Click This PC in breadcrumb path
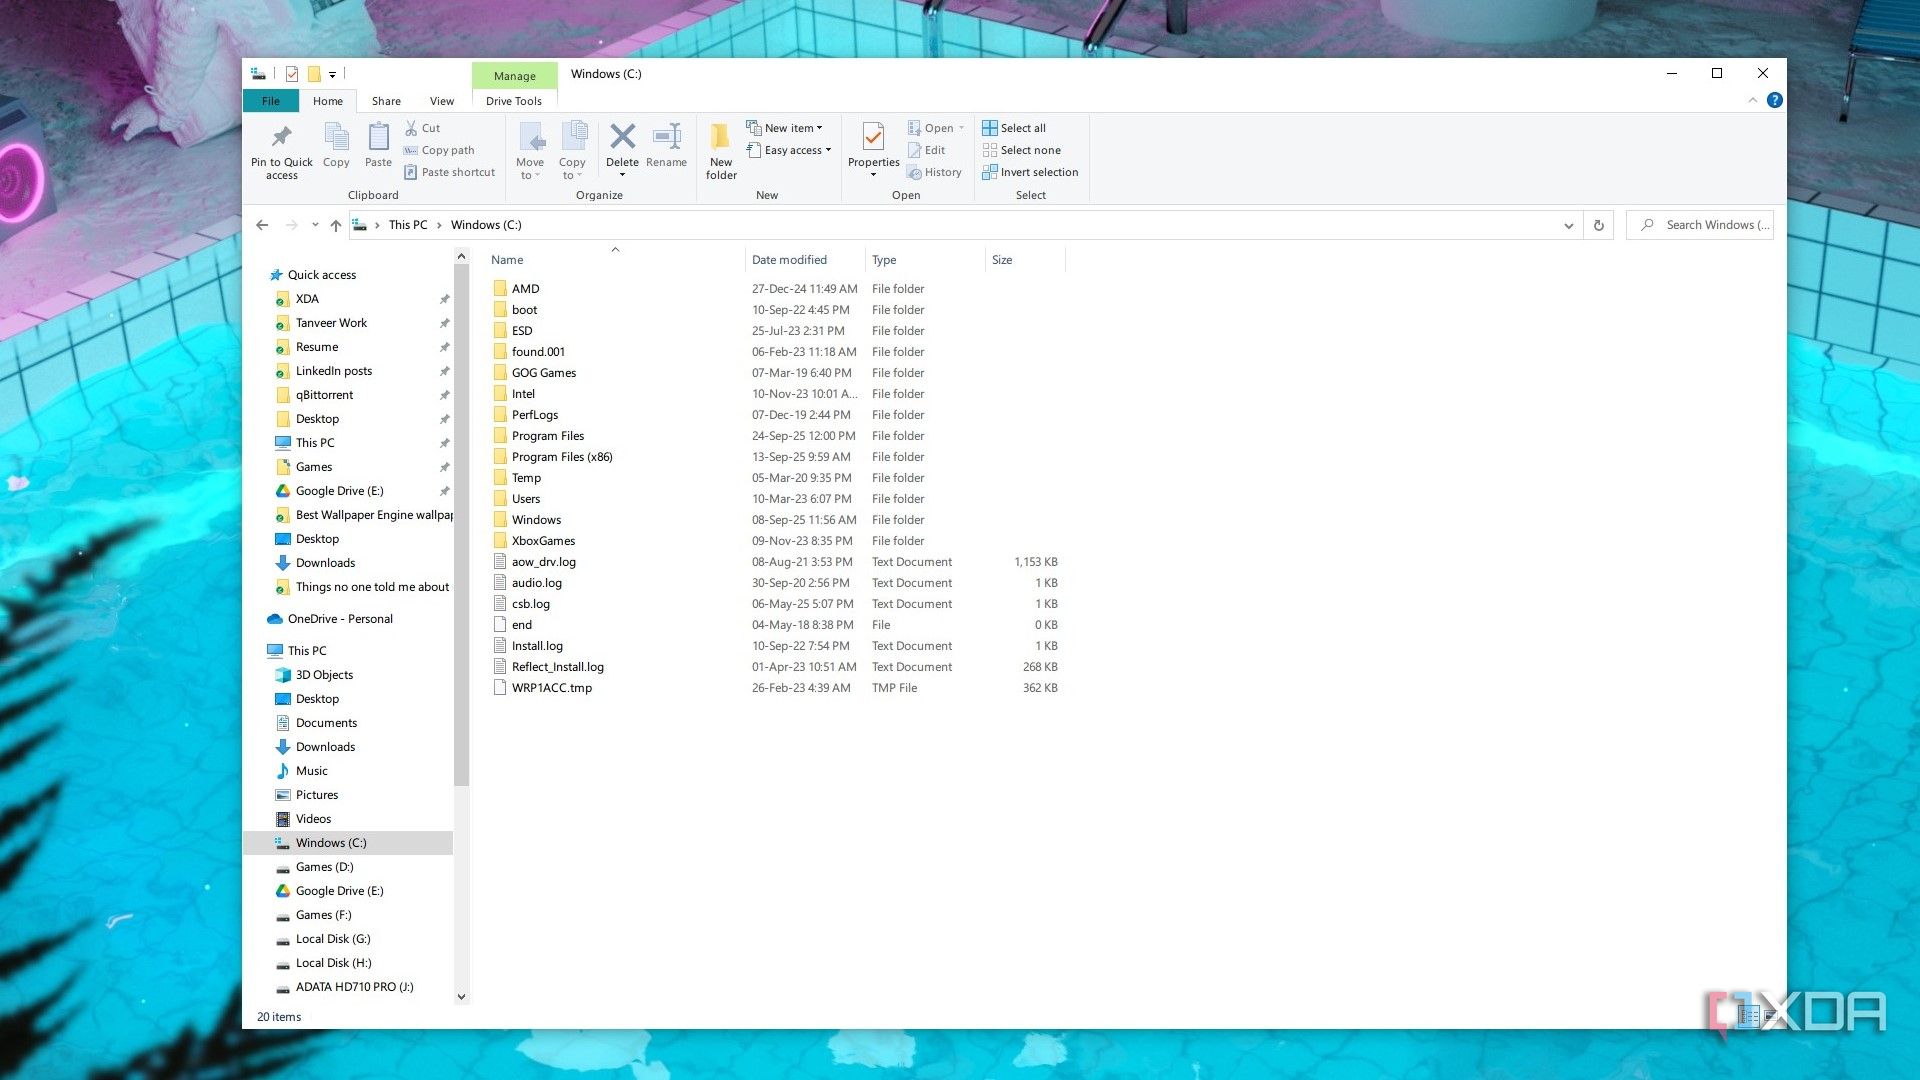The image size is (1920, 1080). [x=407, y=225]
